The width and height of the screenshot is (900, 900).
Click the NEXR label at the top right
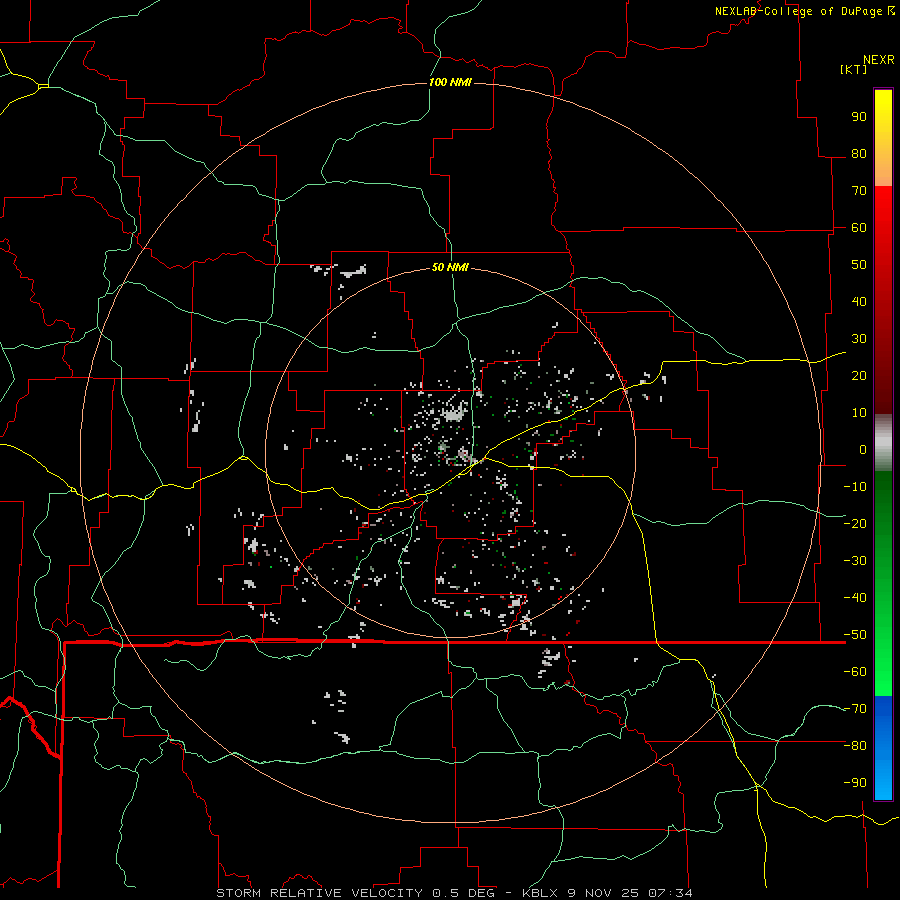879,60
